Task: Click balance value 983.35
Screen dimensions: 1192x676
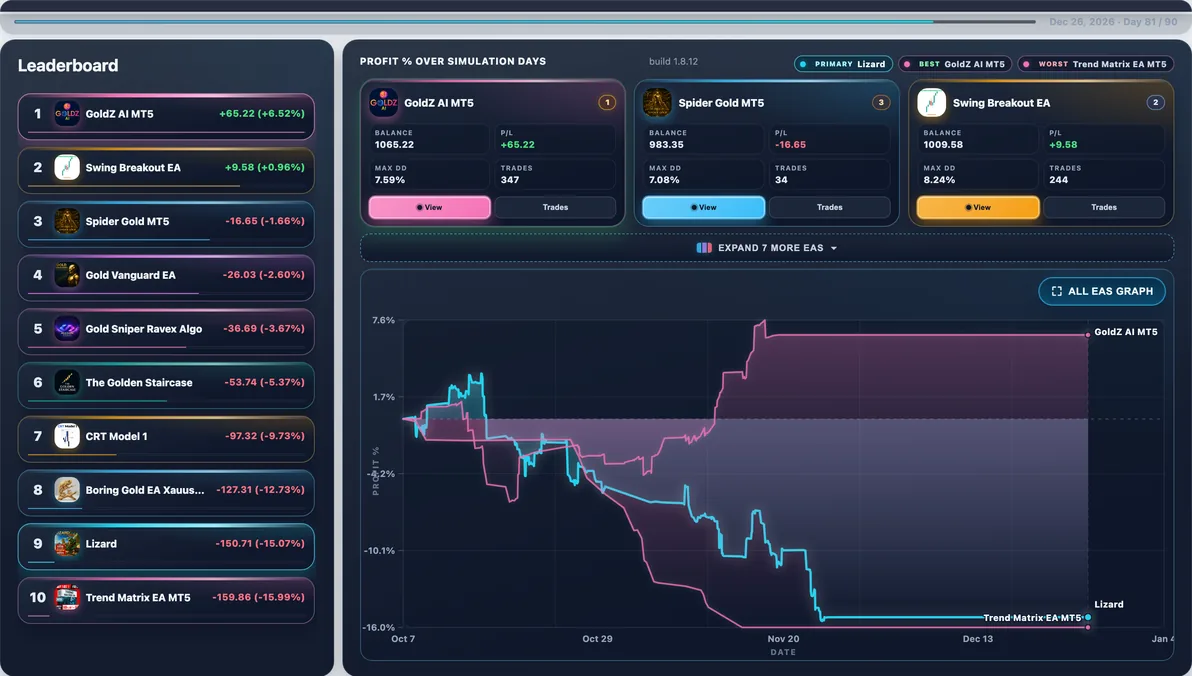Action: (x=666, y=144)
